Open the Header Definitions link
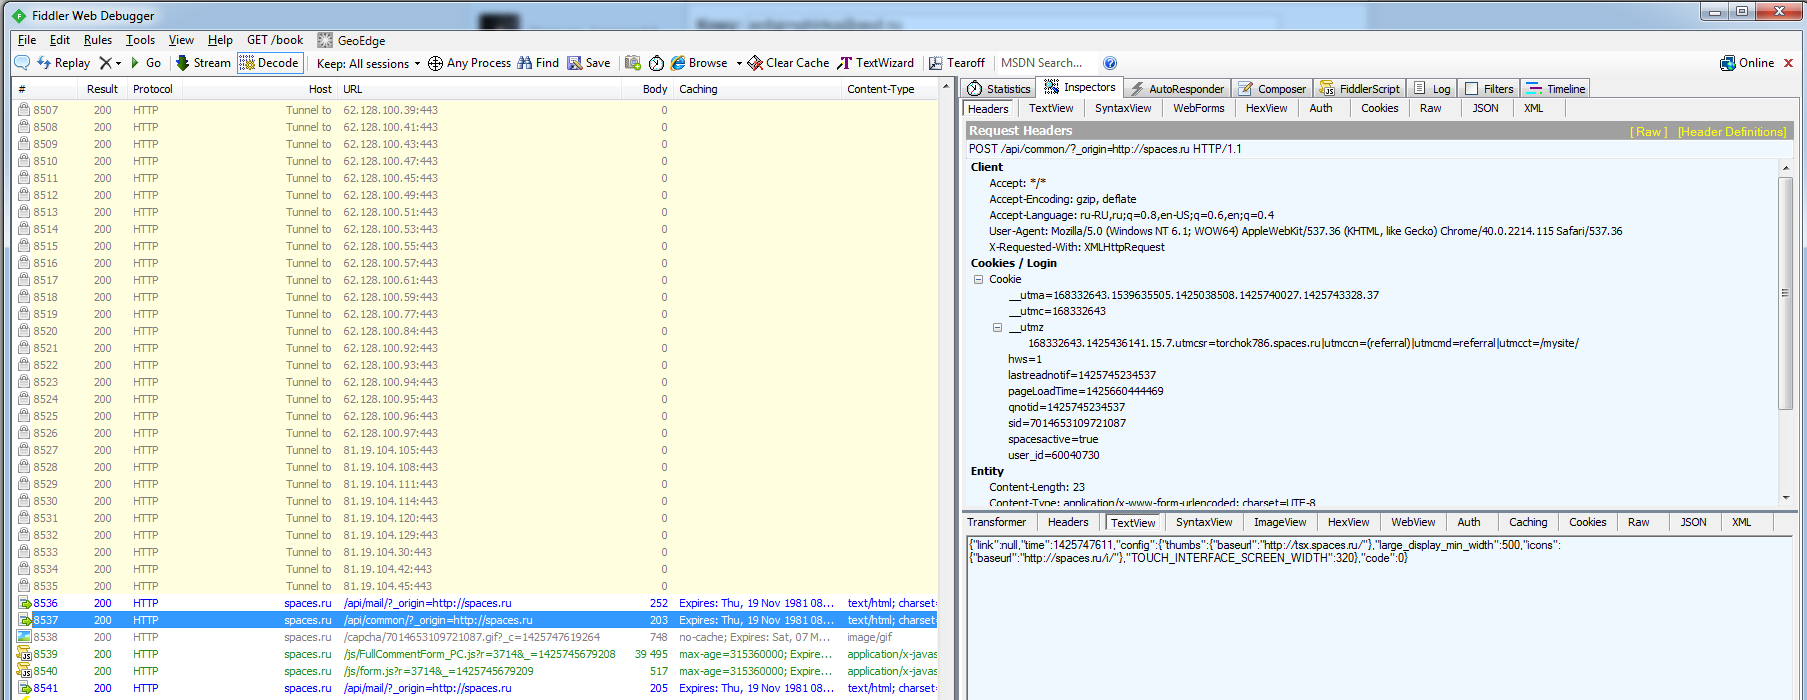The width and height of the screenshot is (1807, 700). point(1731,132)
